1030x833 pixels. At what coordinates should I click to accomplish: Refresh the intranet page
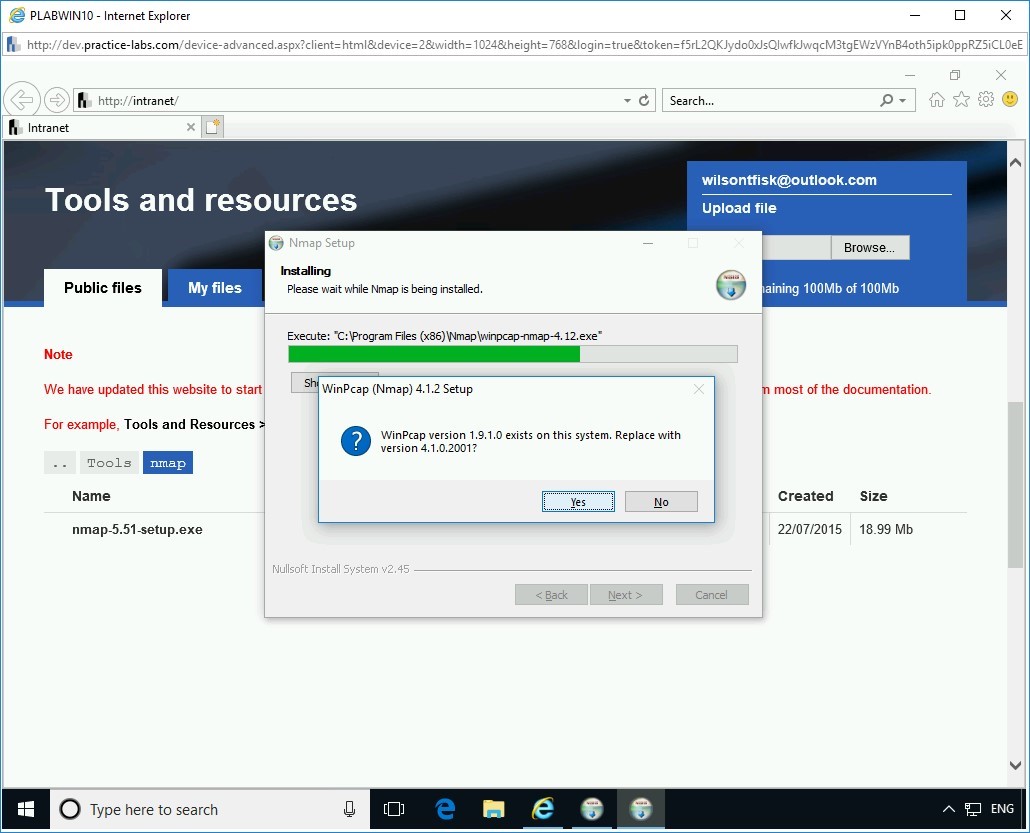[641, 99]
